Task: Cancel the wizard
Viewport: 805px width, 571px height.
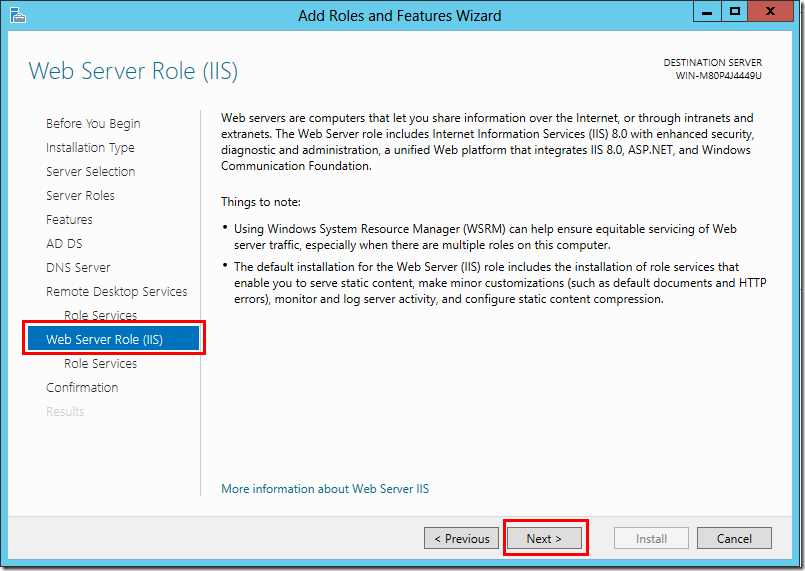Action: 733,538
